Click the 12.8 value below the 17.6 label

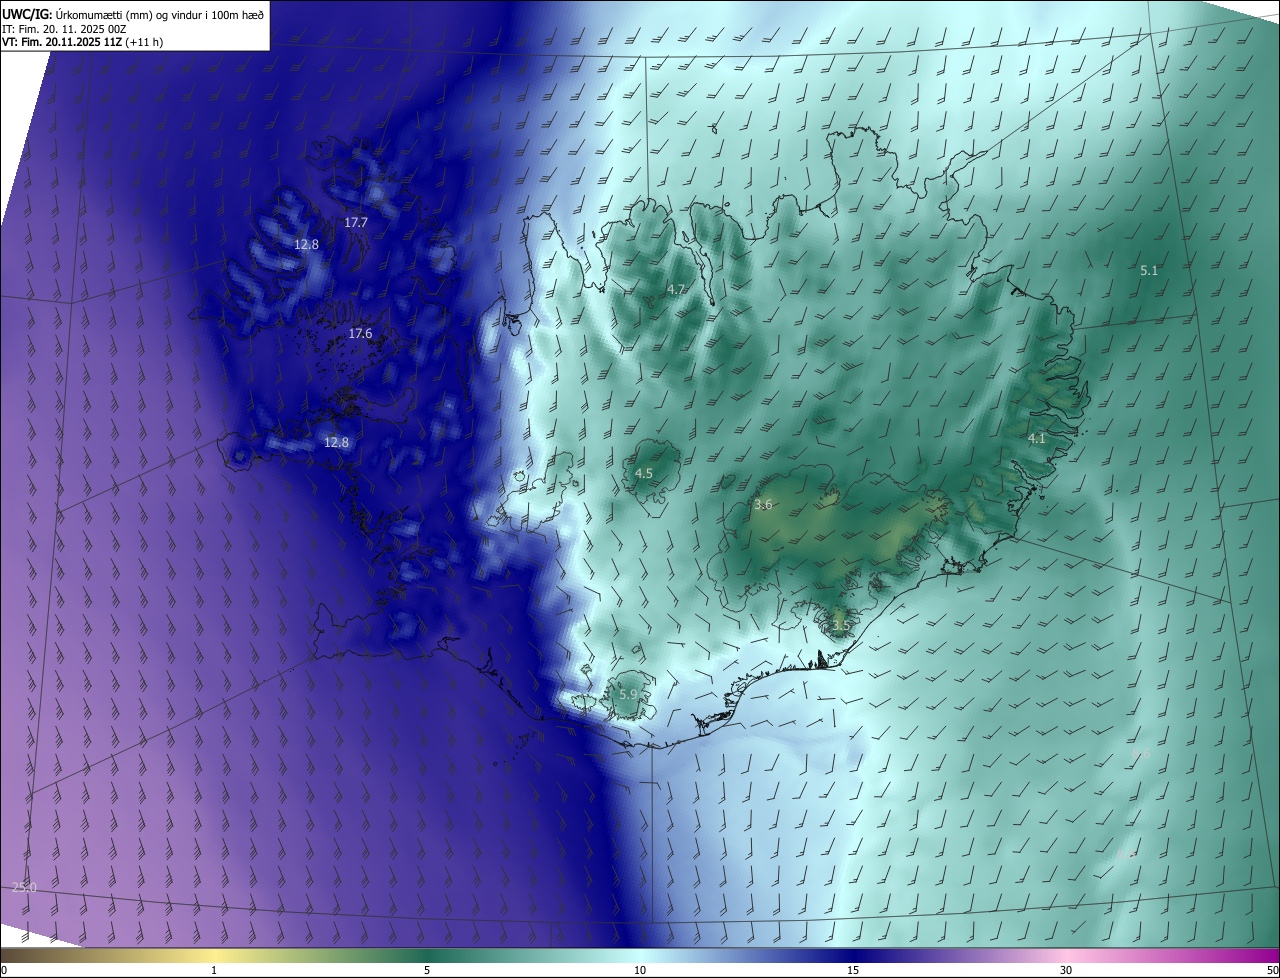pyautogui.click(x=336, y=442)
